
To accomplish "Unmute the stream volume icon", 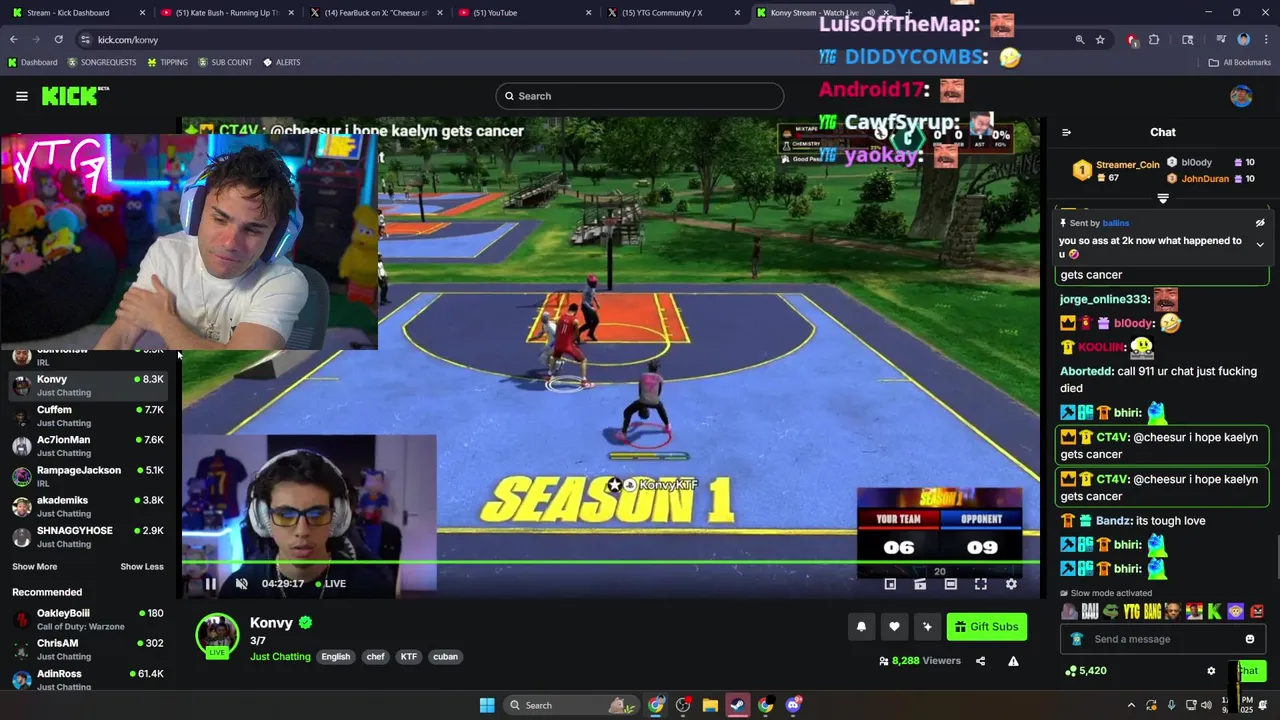I will [x=241, y=584].
